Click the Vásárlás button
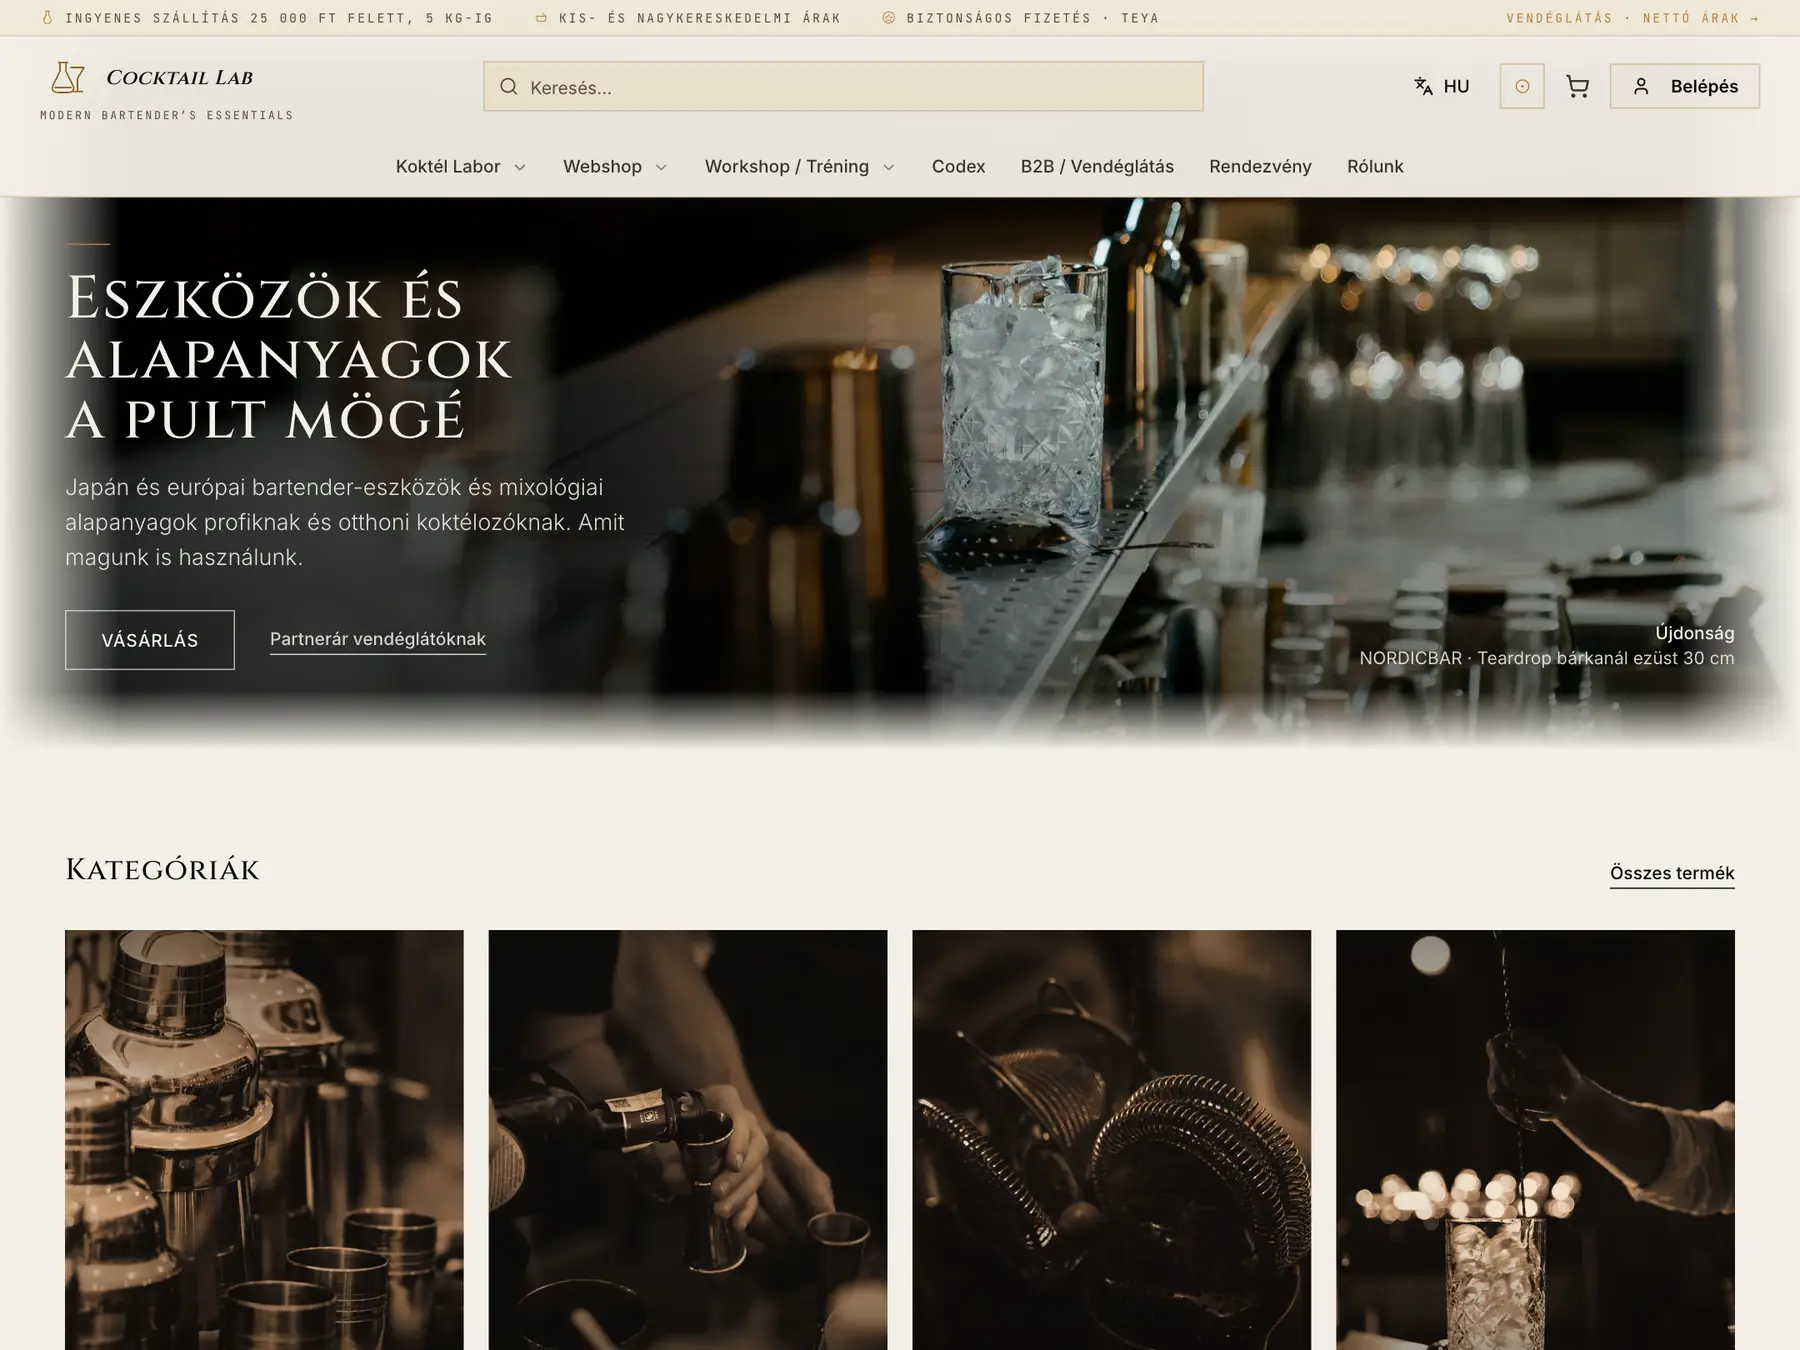1800x1350 pixels. point(150,640)
